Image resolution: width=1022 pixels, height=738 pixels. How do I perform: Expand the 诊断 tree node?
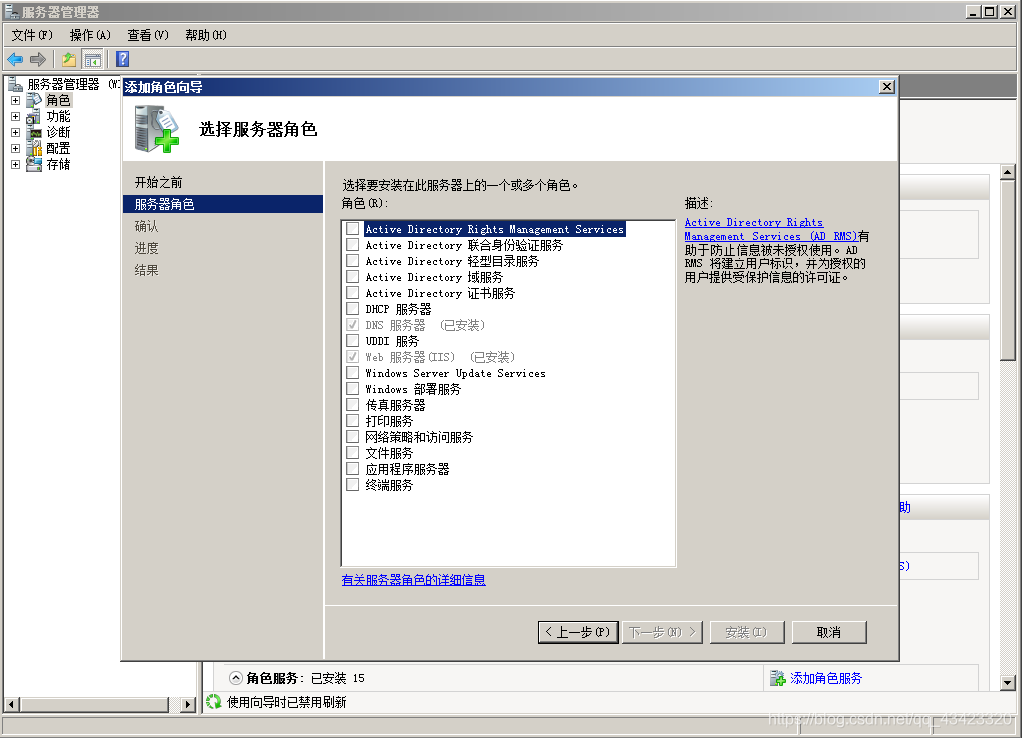15,132
